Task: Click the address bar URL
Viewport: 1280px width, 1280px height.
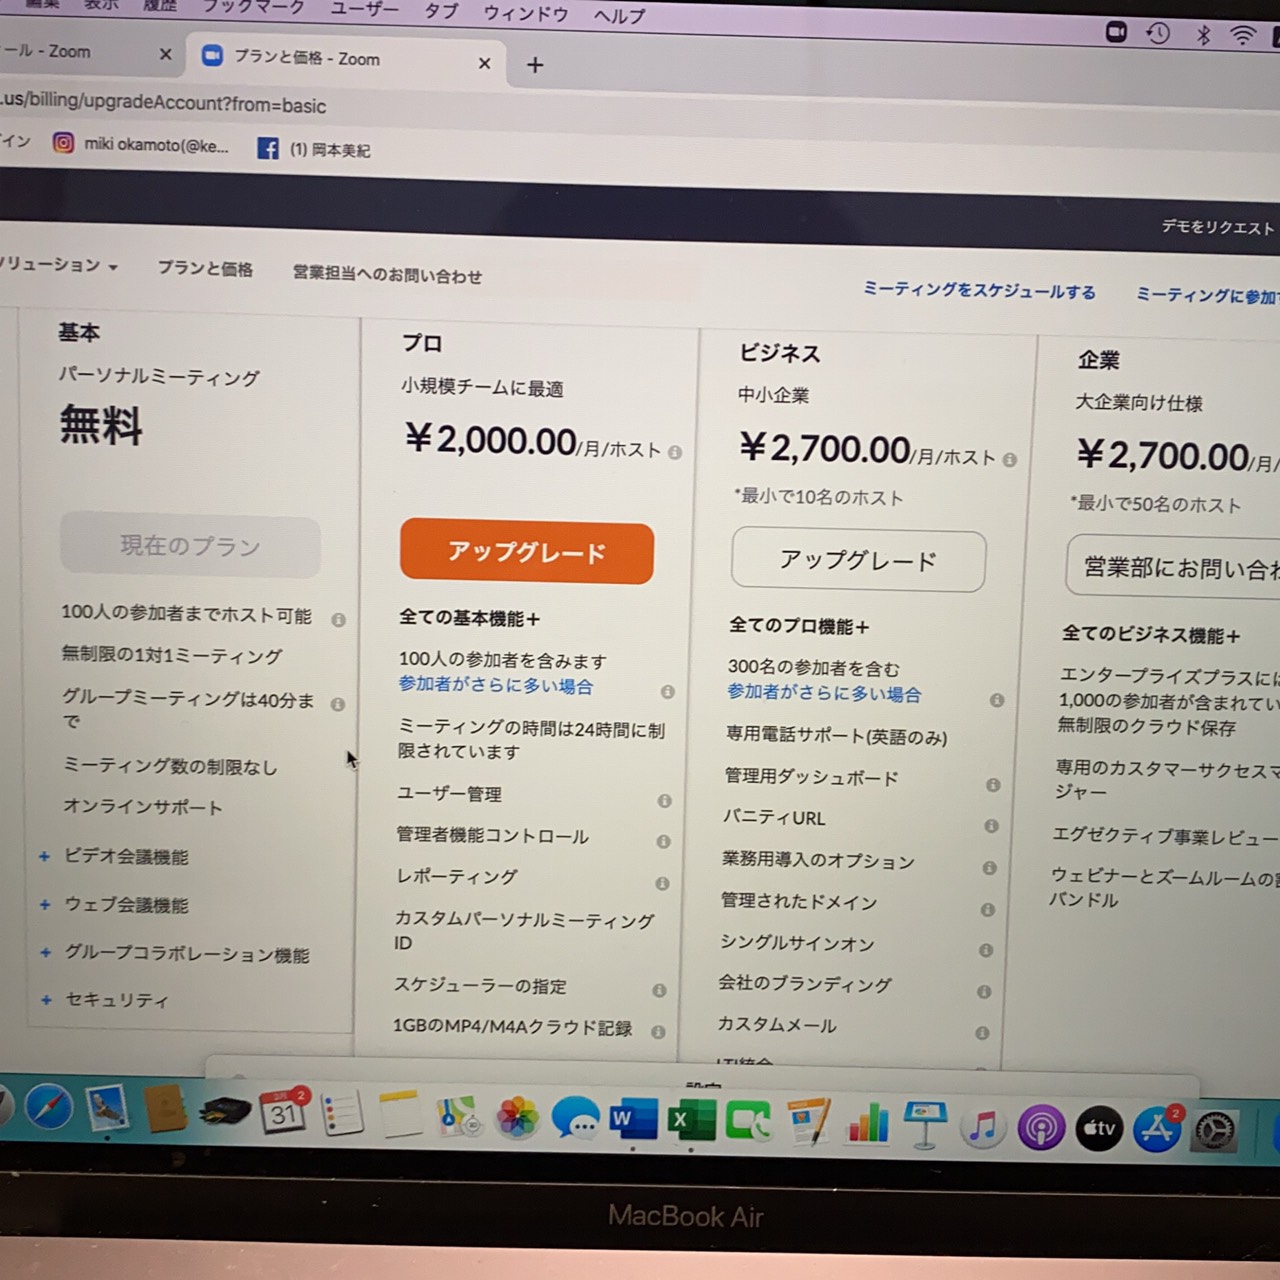Action: click(x=163, y=104)
